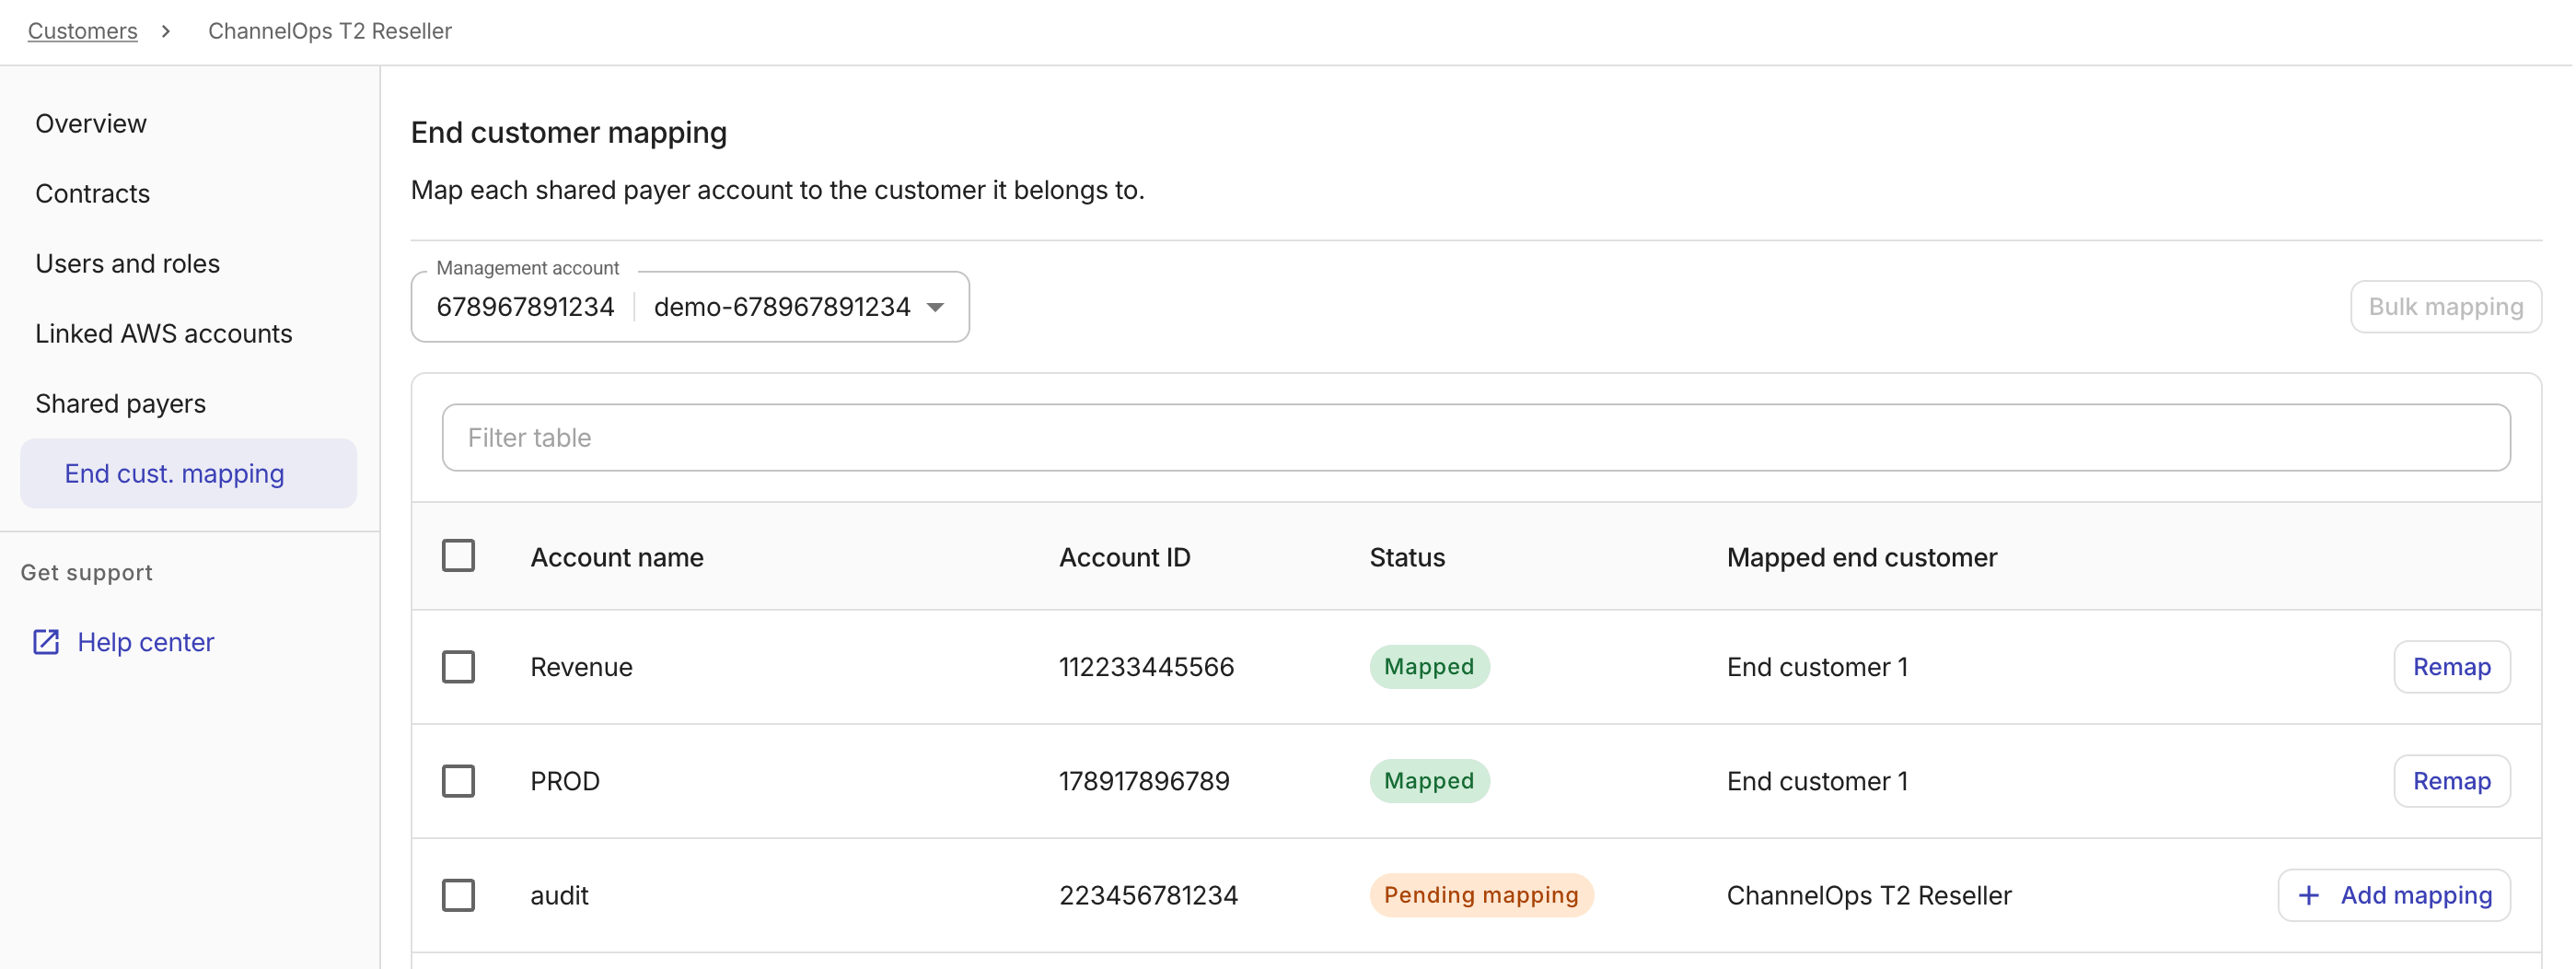2576x969 pixels.
Task: Click the End customer mapping heading
Action: (569, 132)
